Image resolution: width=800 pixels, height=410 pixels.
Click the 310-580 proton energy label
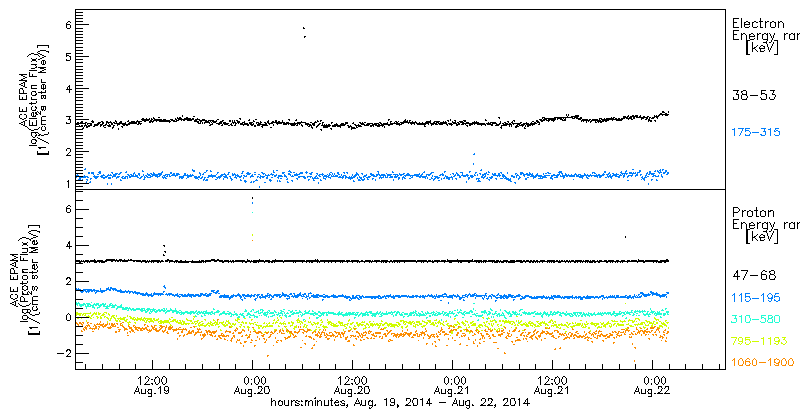point(756,320)
